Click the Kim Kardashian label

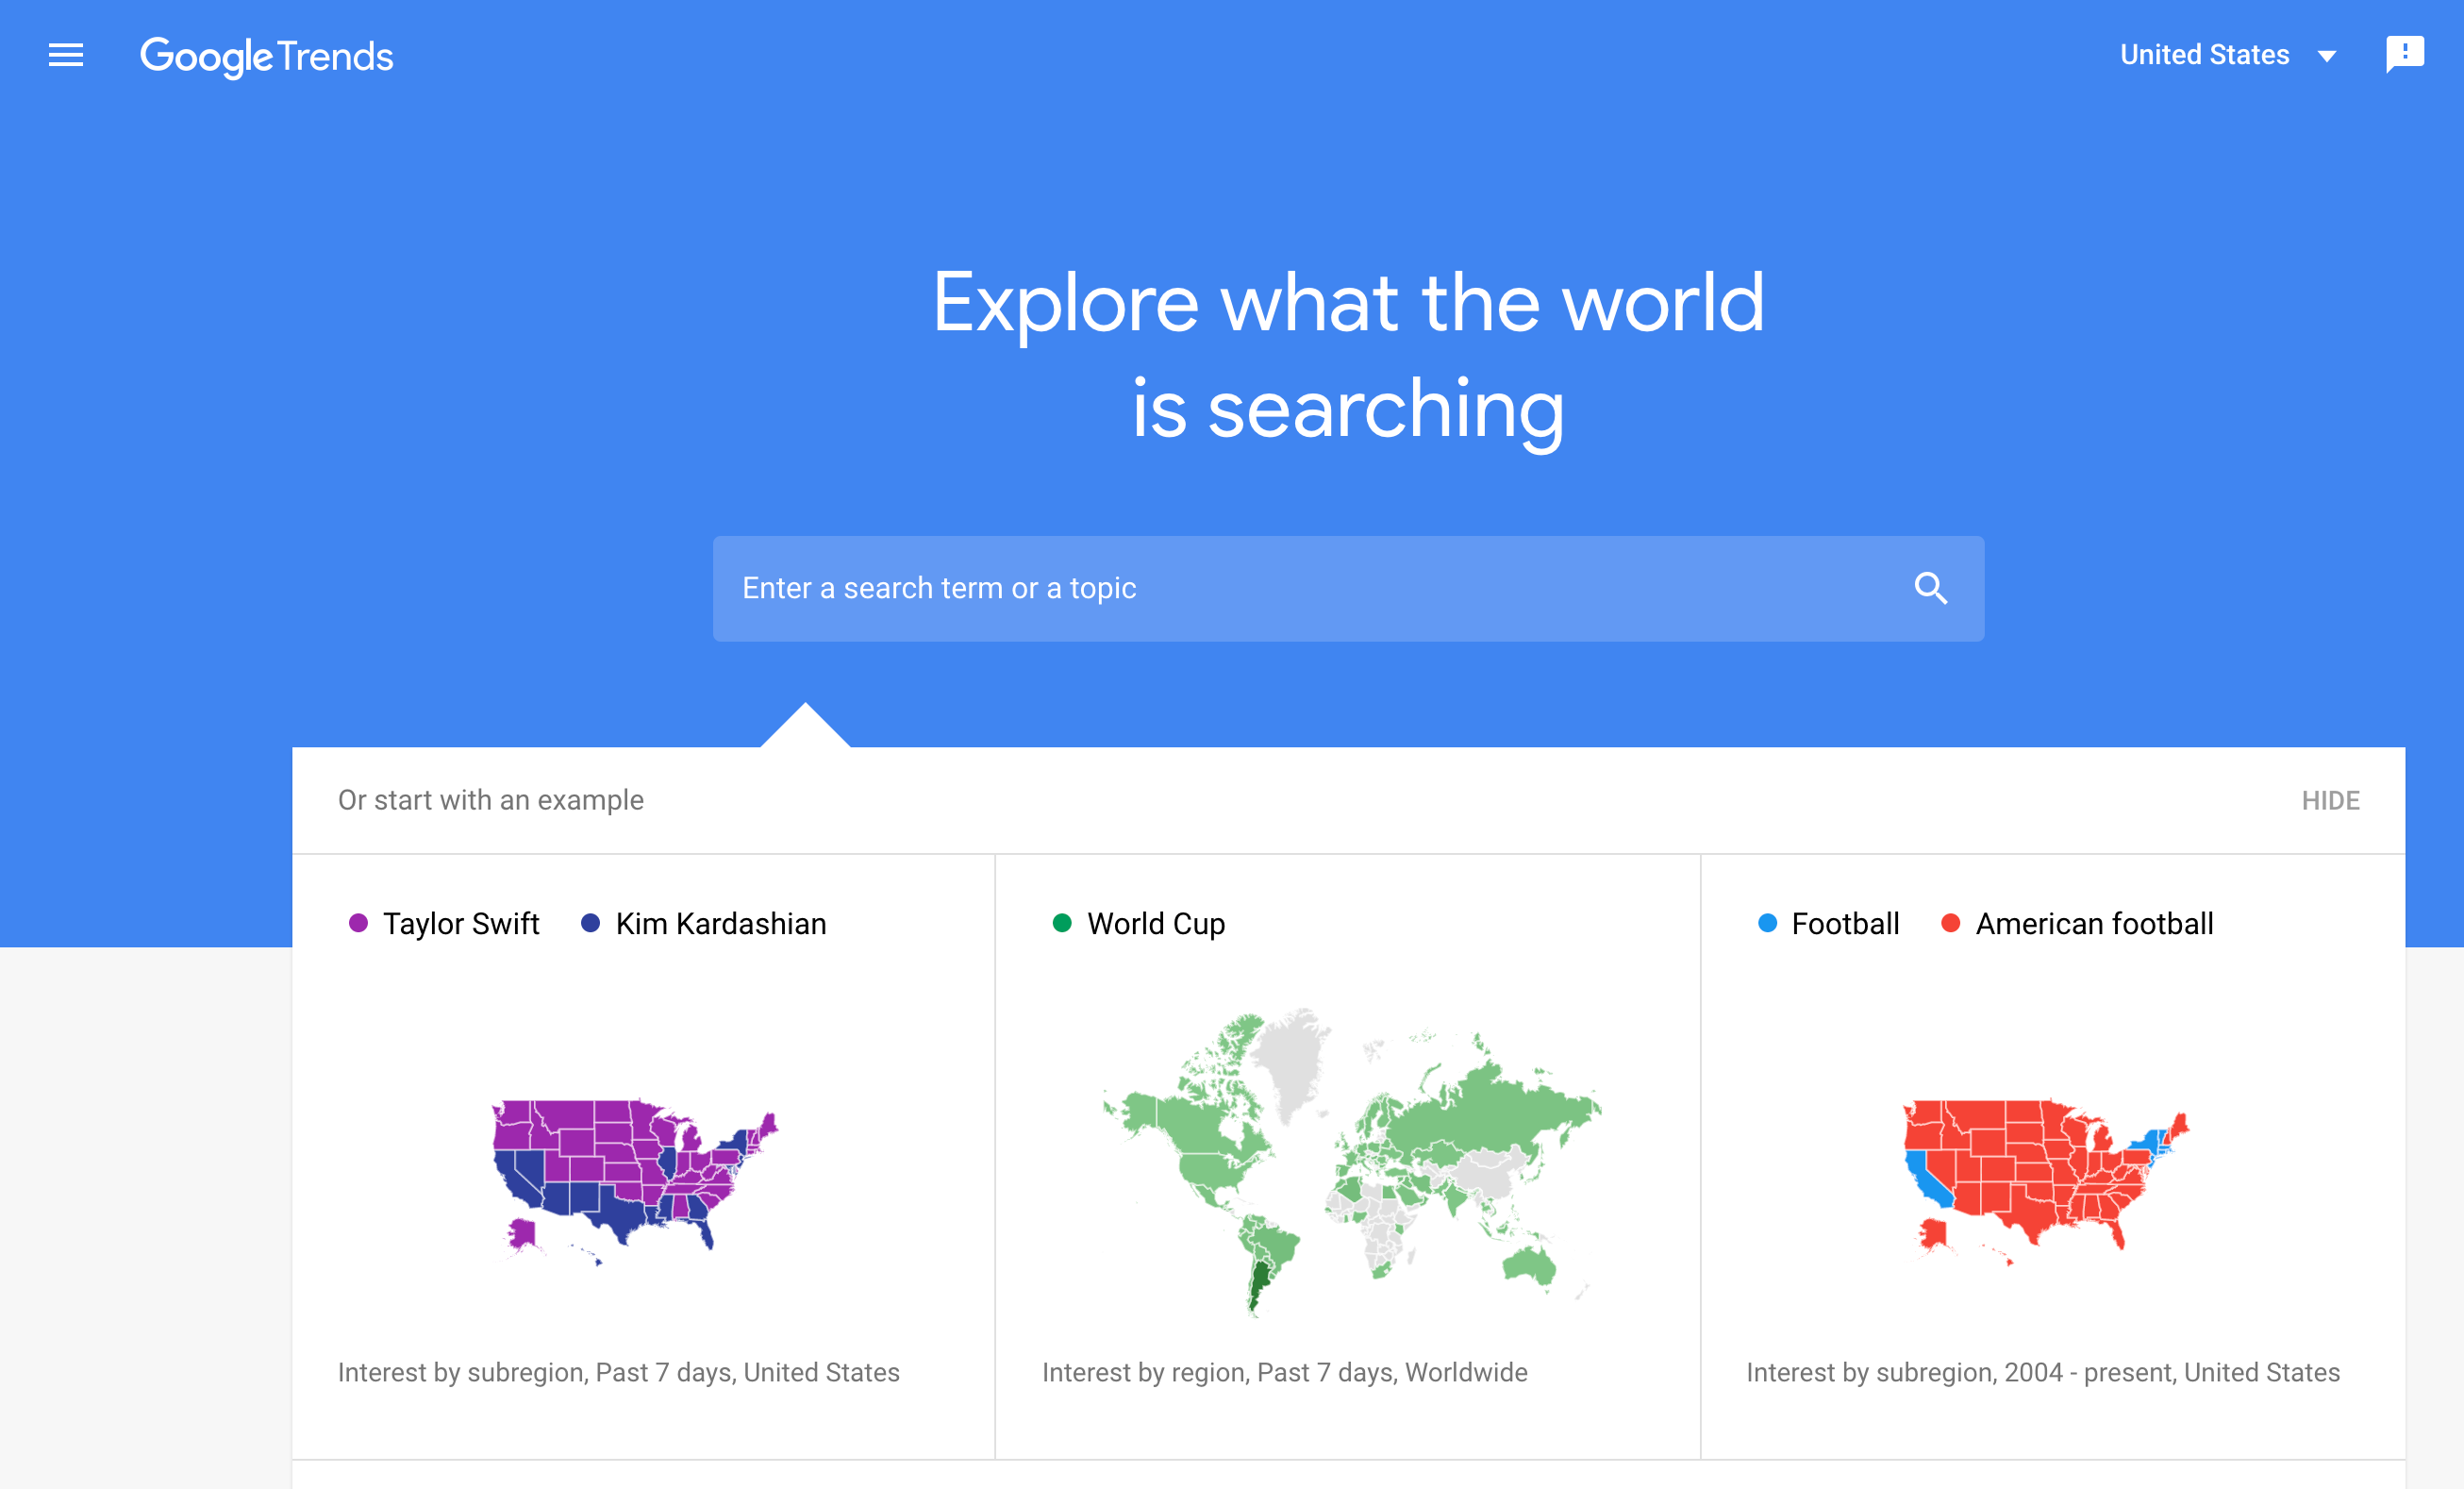click(x=721, y=923)
